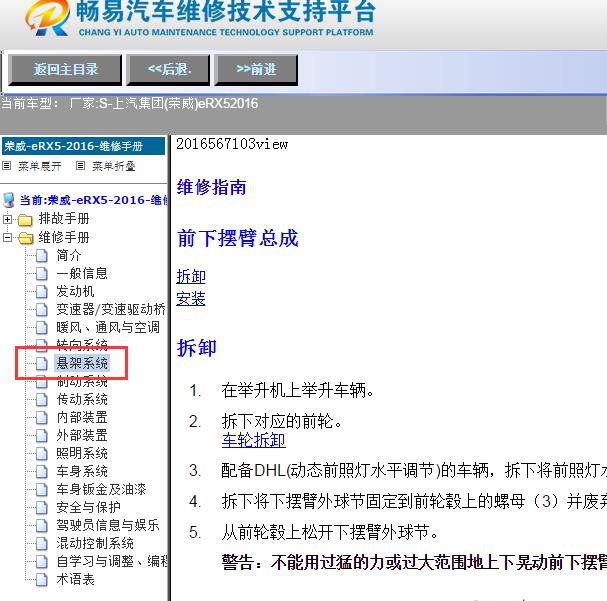The width and height of the screenshot is (607, 601).
Task: Click the page icon beside 暖风、通风与空调
Action: coord(41,327)
